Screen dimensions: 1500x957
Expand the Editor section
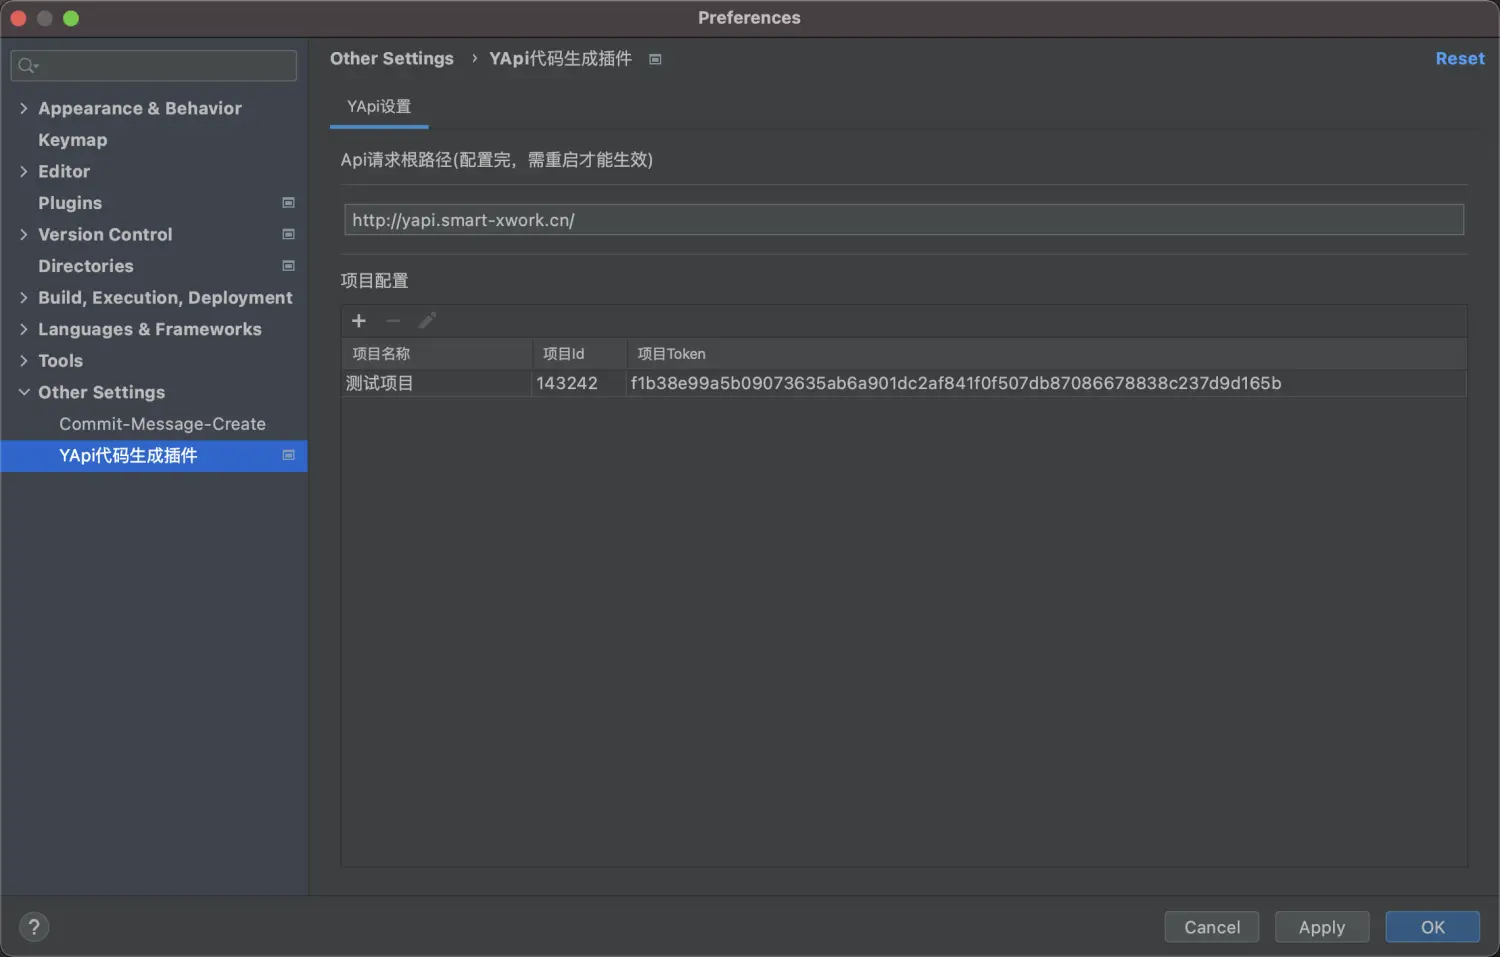coord(24,171)
